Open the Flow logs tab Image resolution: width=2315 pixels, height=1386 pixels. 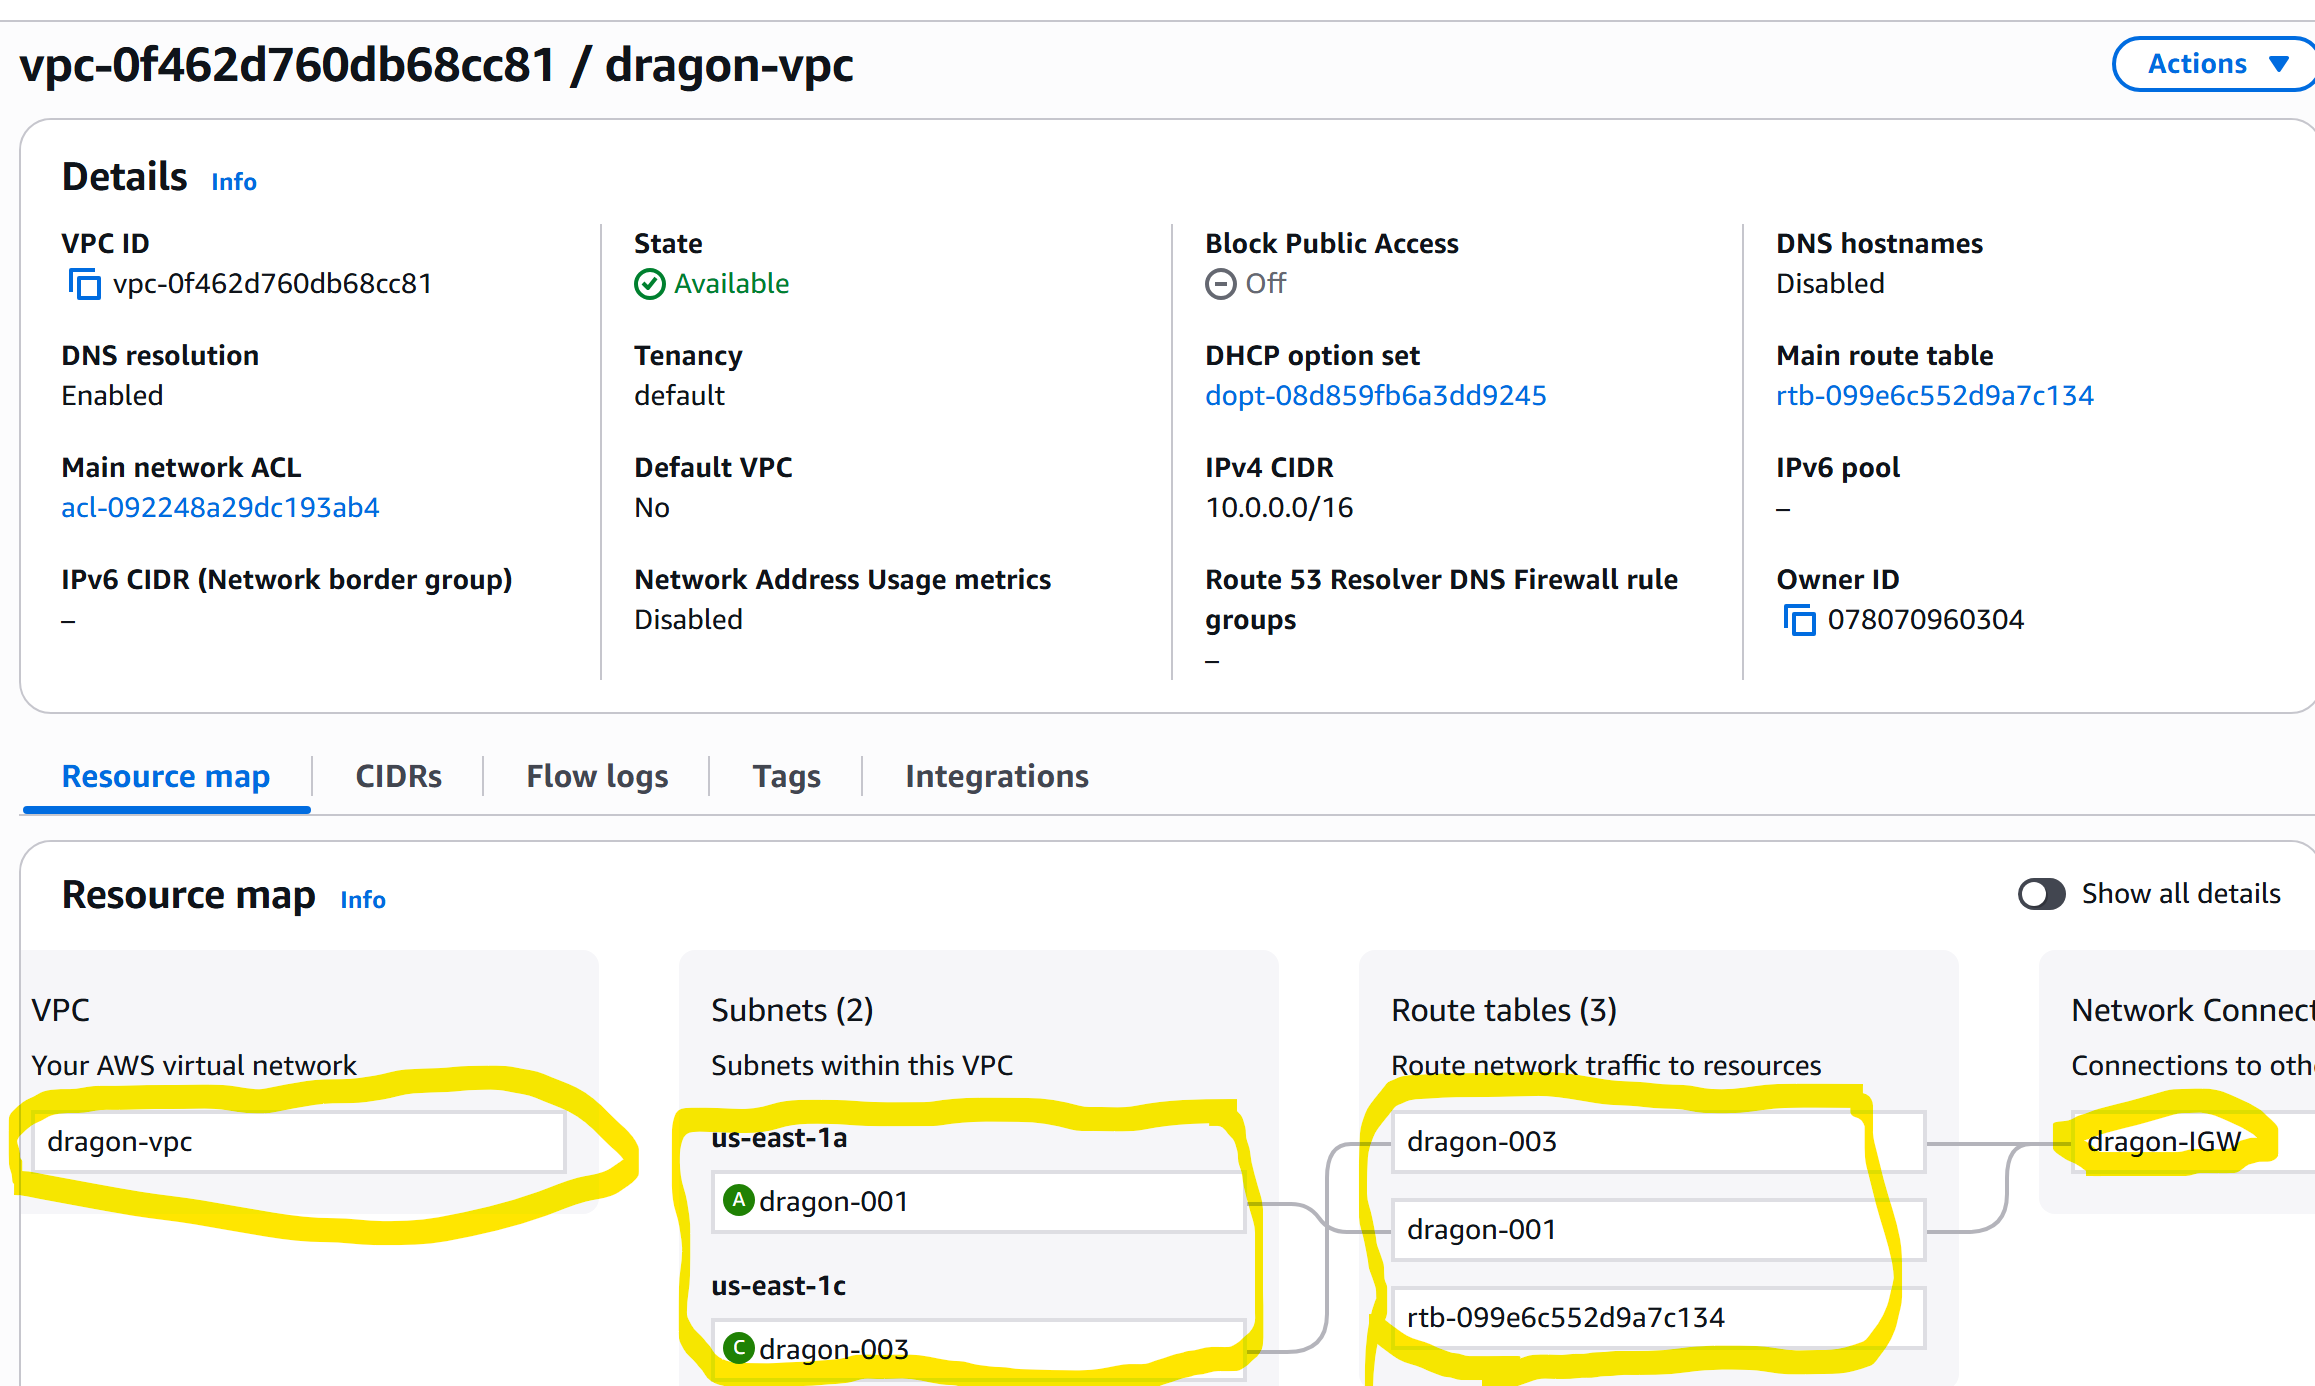(x=597, y=776)
